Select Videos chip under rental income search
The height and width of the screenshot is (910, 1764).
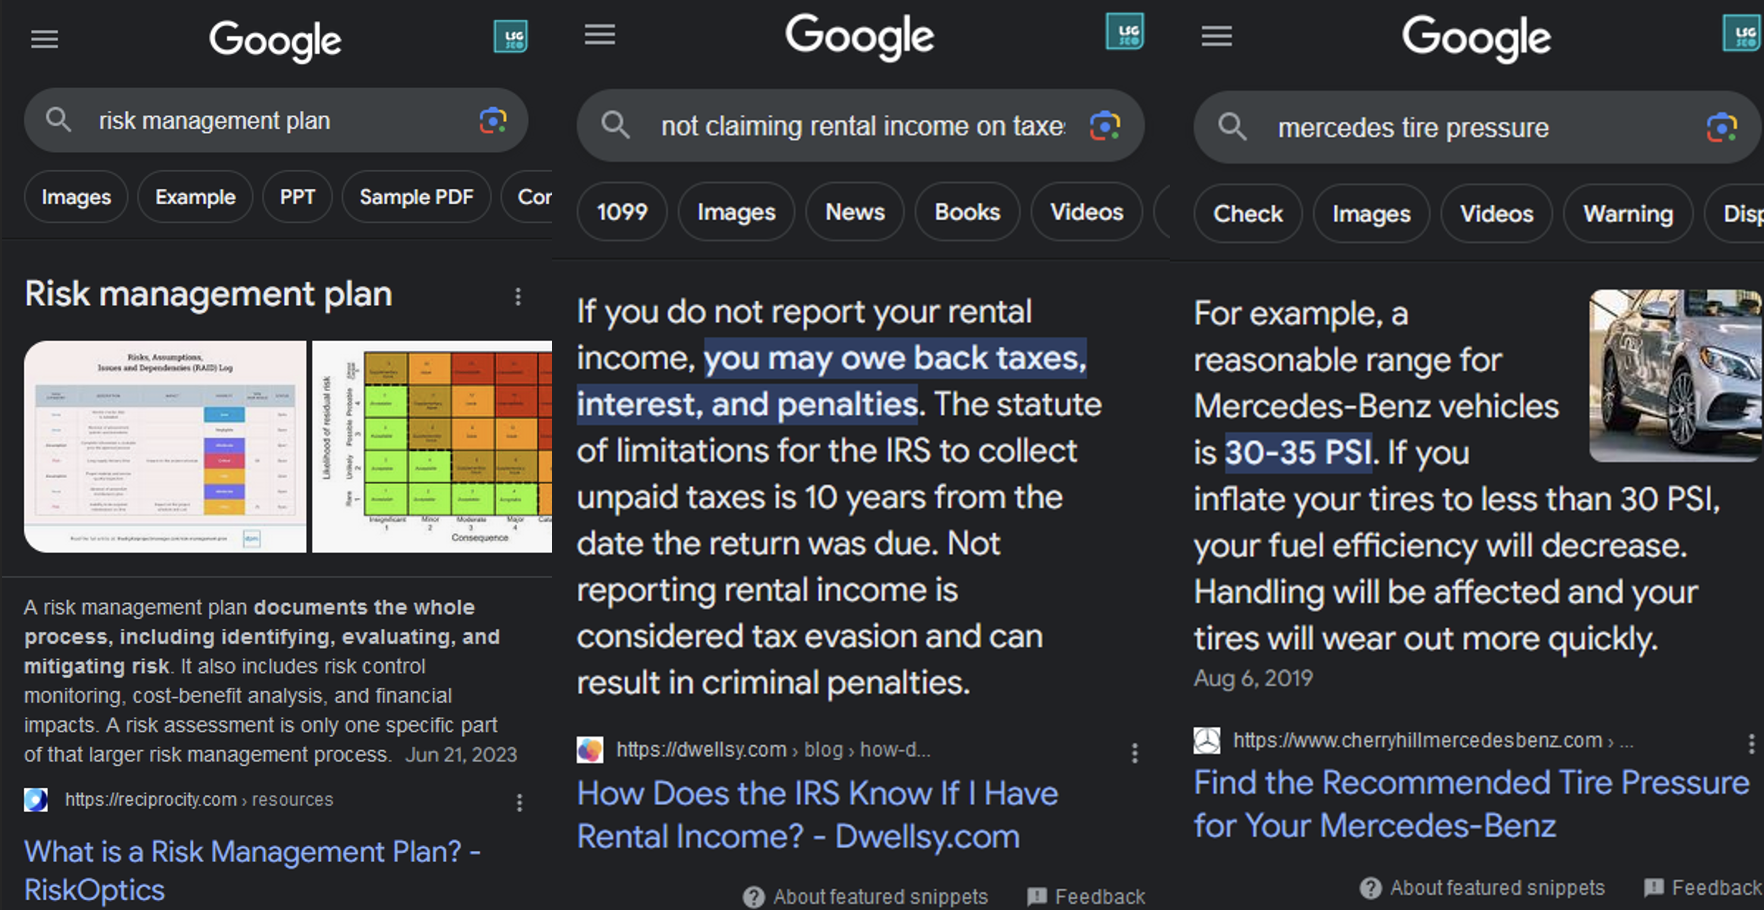pos(1086,212)
